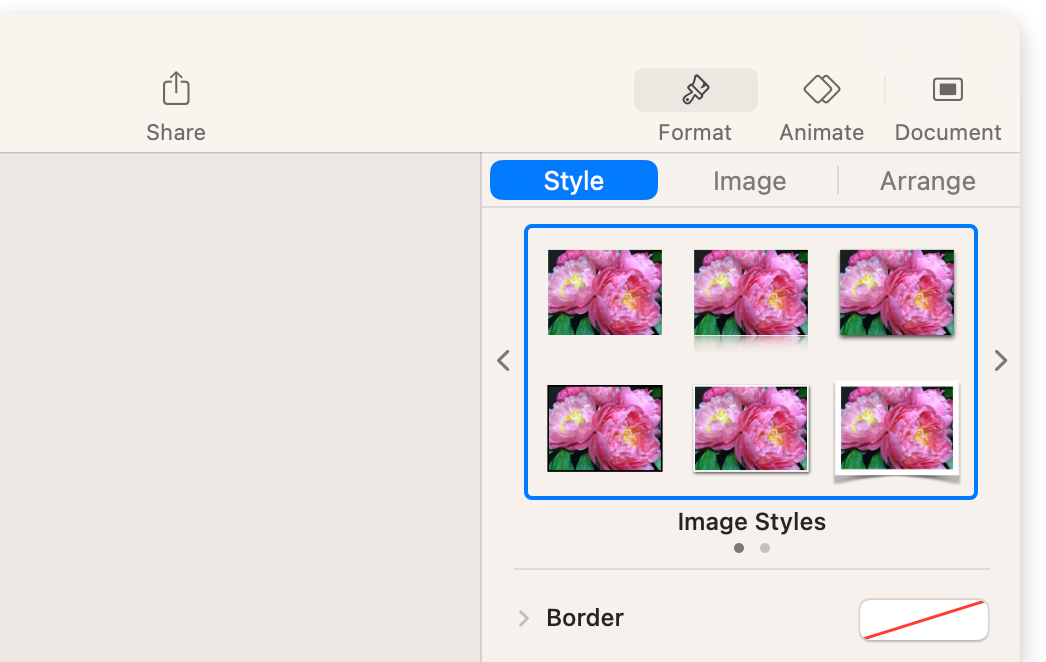Screen dimensions: 1046x662
Task: Show previous image styles with left arrow
Action: [504, 361]
